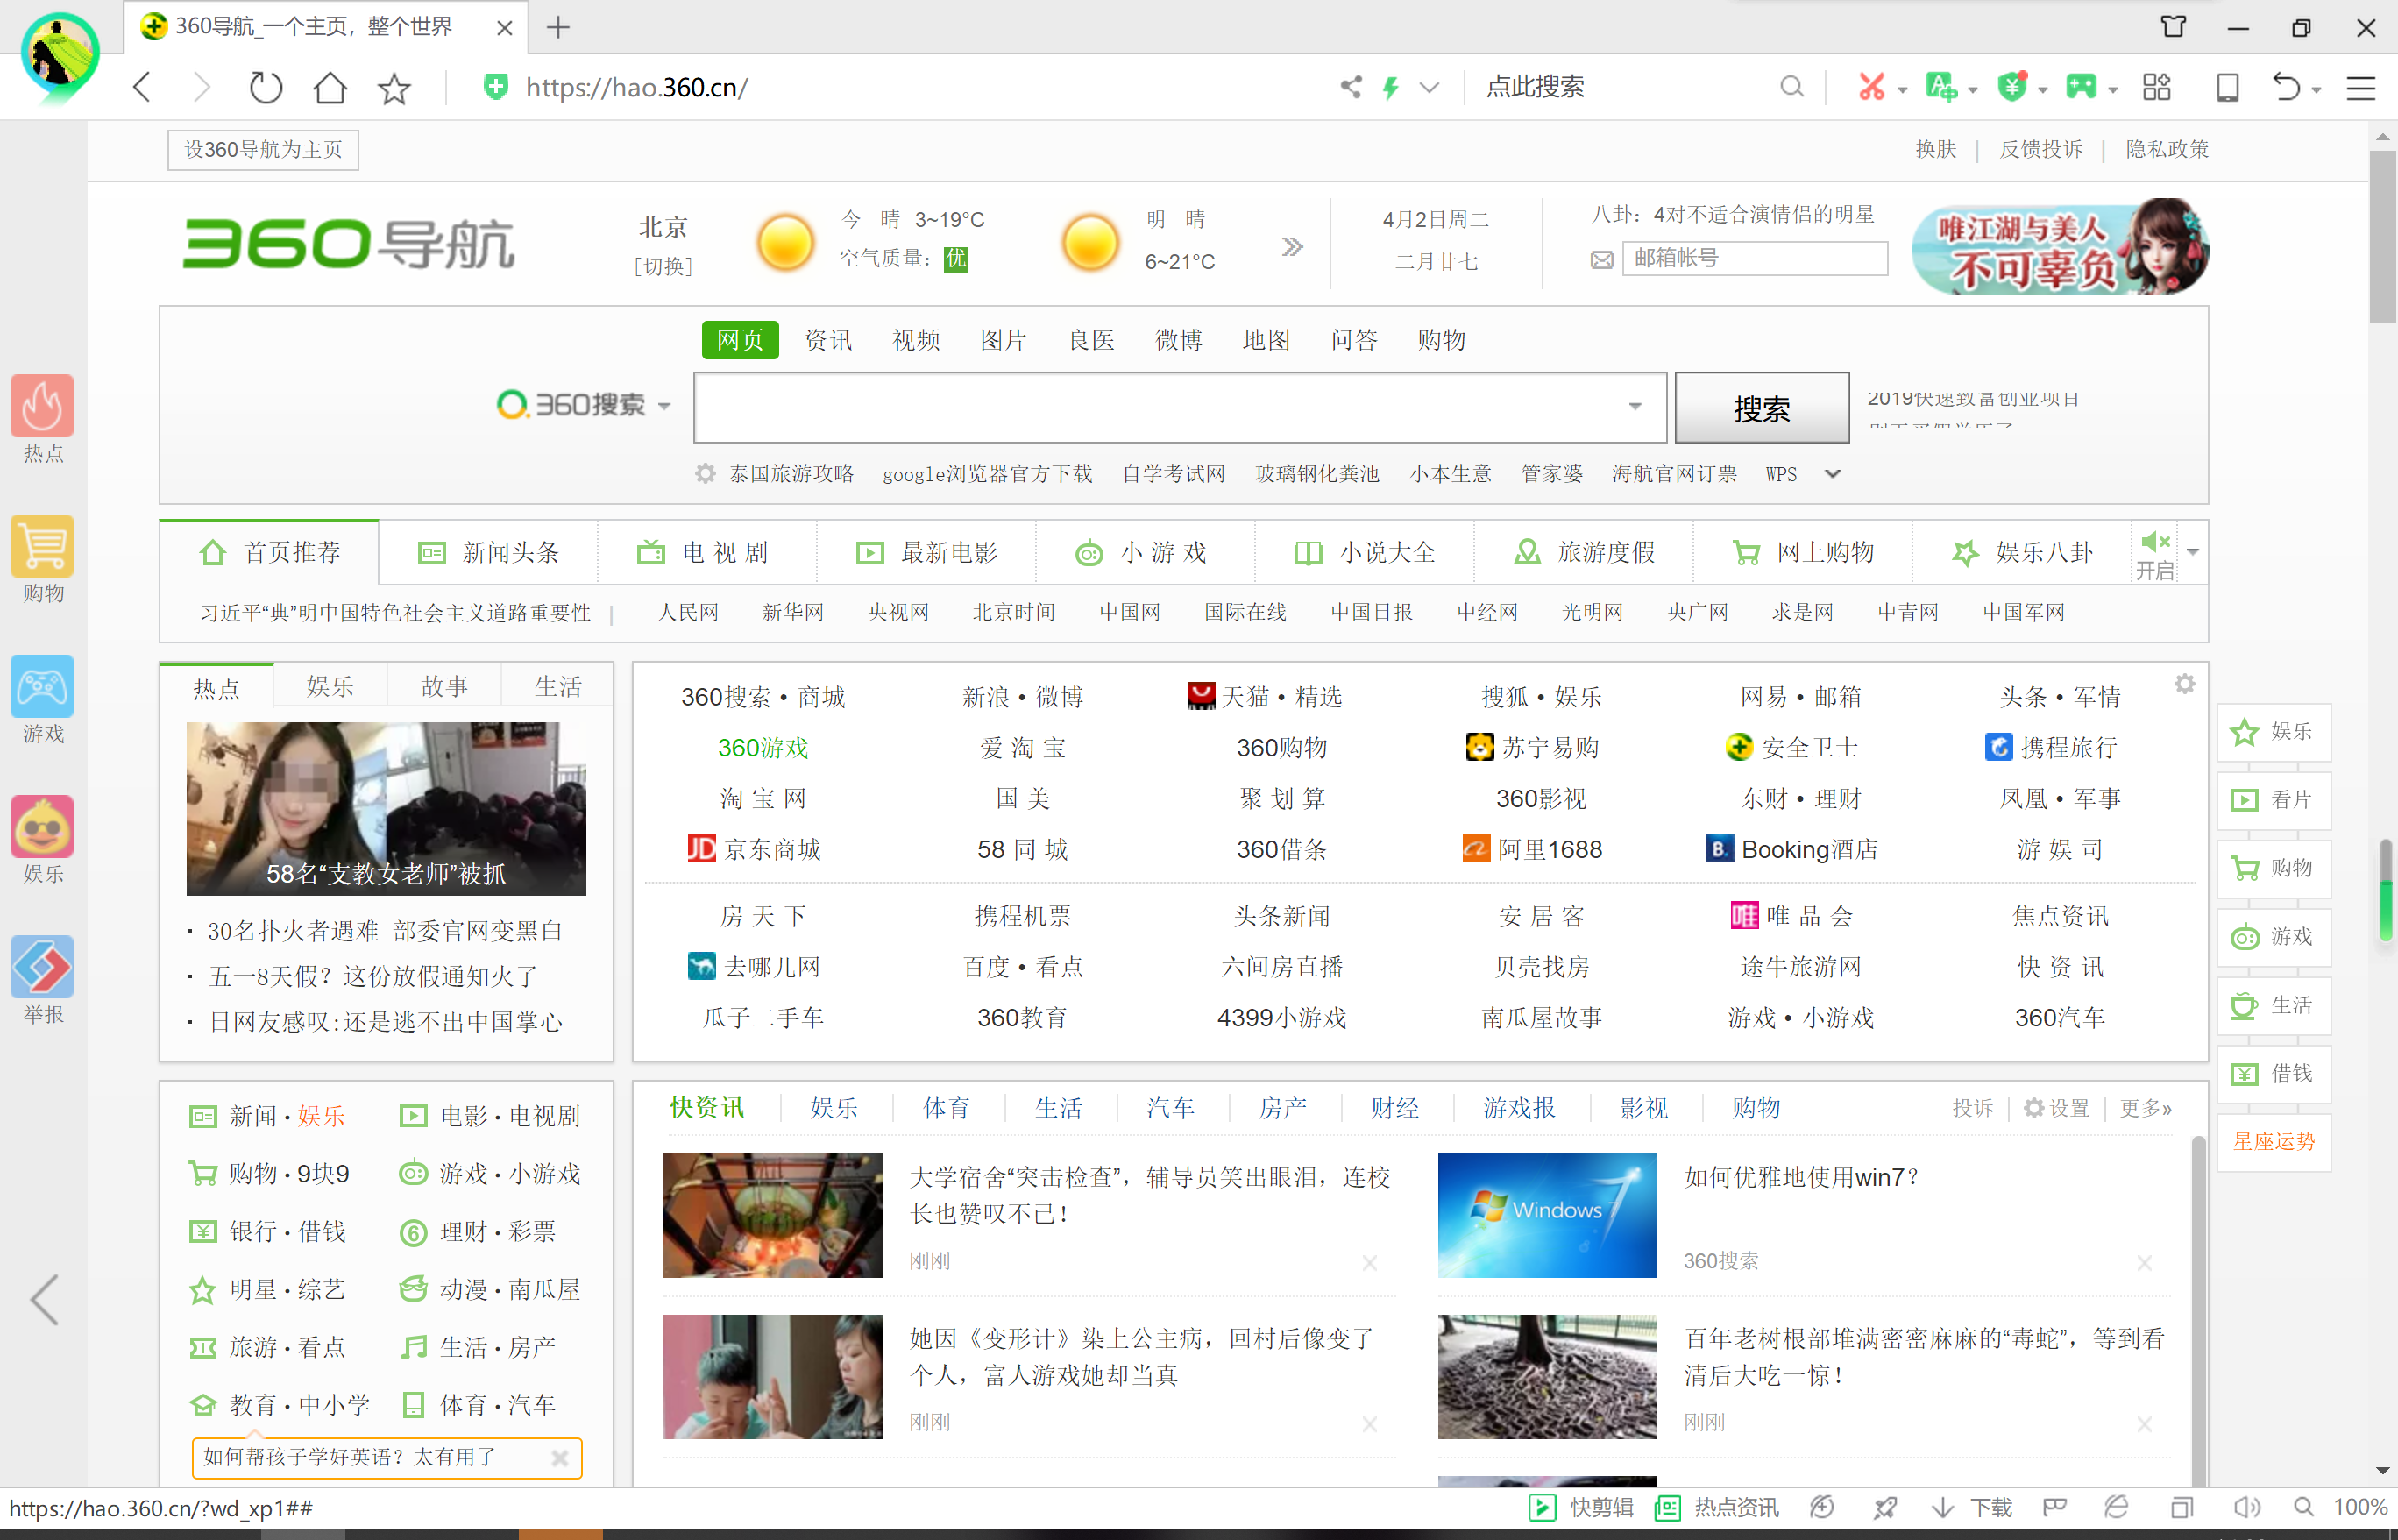Select the 资讯 search tab
The image size is (2398, 1540).
[828, 340]
